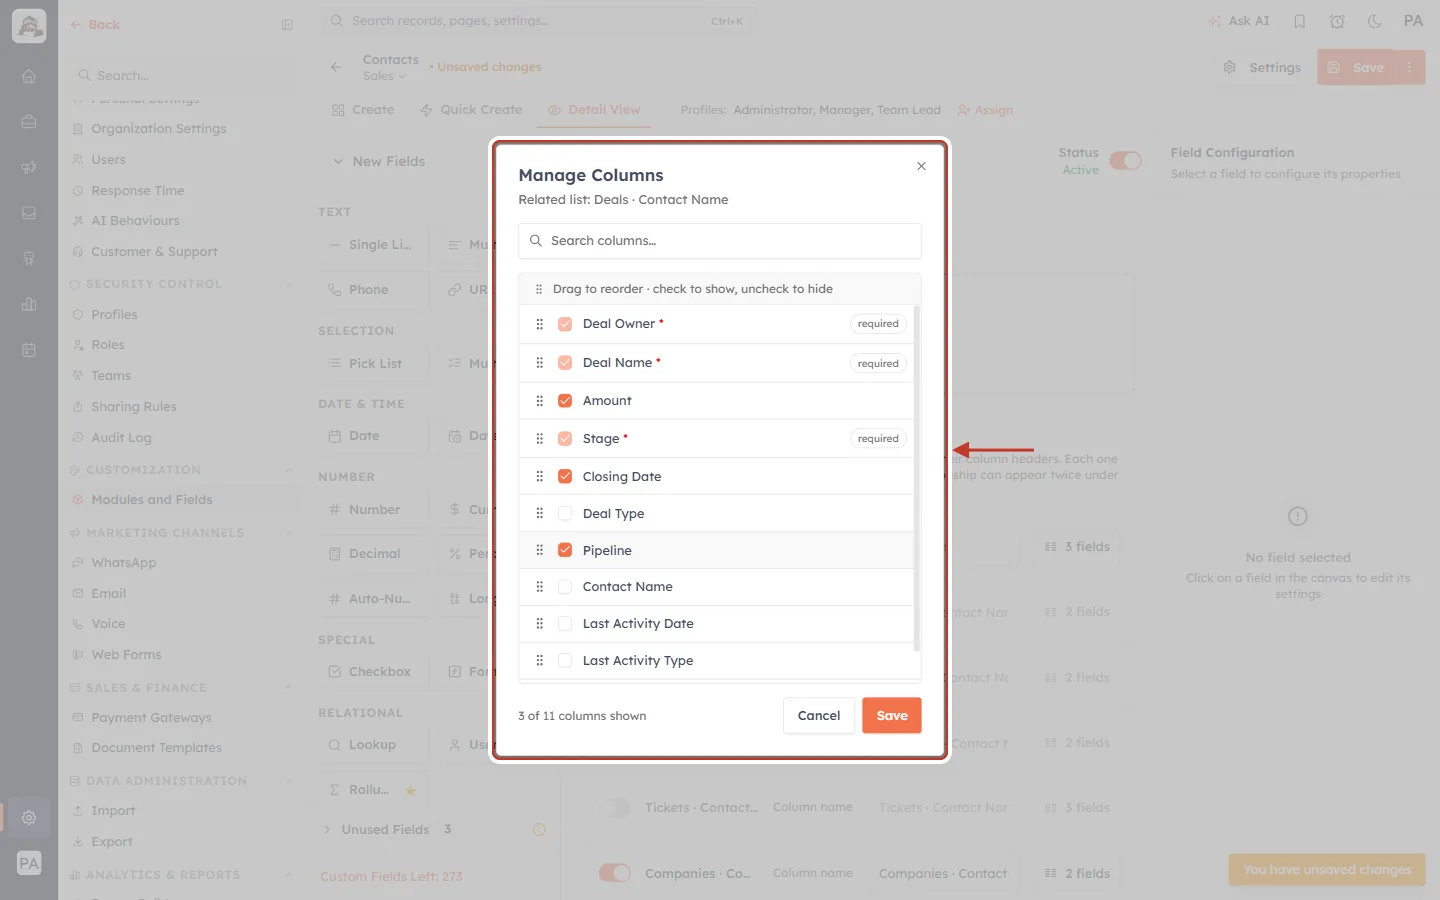
Task: Toggle the Active status switch
Action: click(1126, 161)
